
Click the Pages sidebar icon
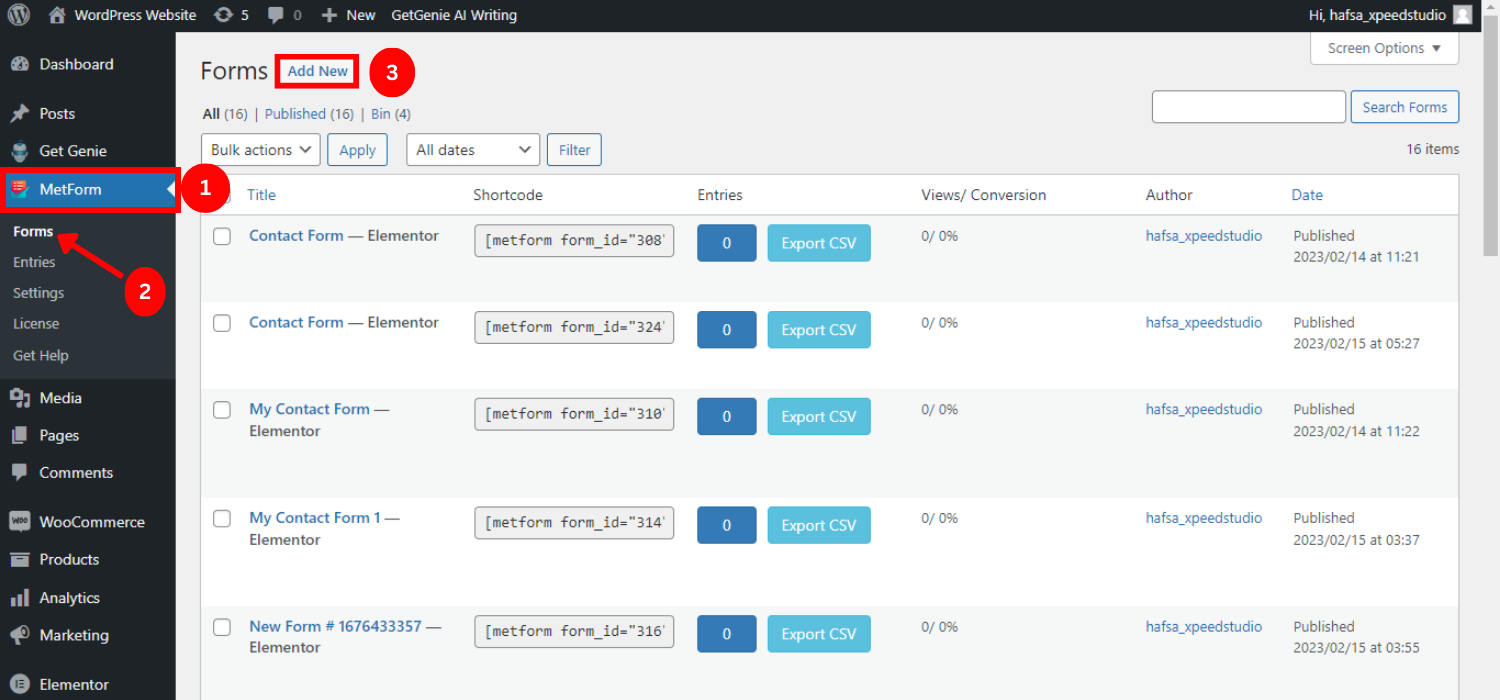pyautogui.click(x=20, y=436)
